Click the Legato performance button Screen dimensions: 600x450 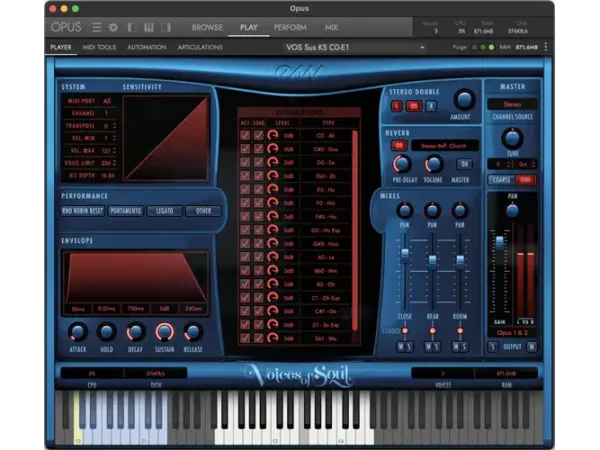pyautogui.click(x=165, y=211)
